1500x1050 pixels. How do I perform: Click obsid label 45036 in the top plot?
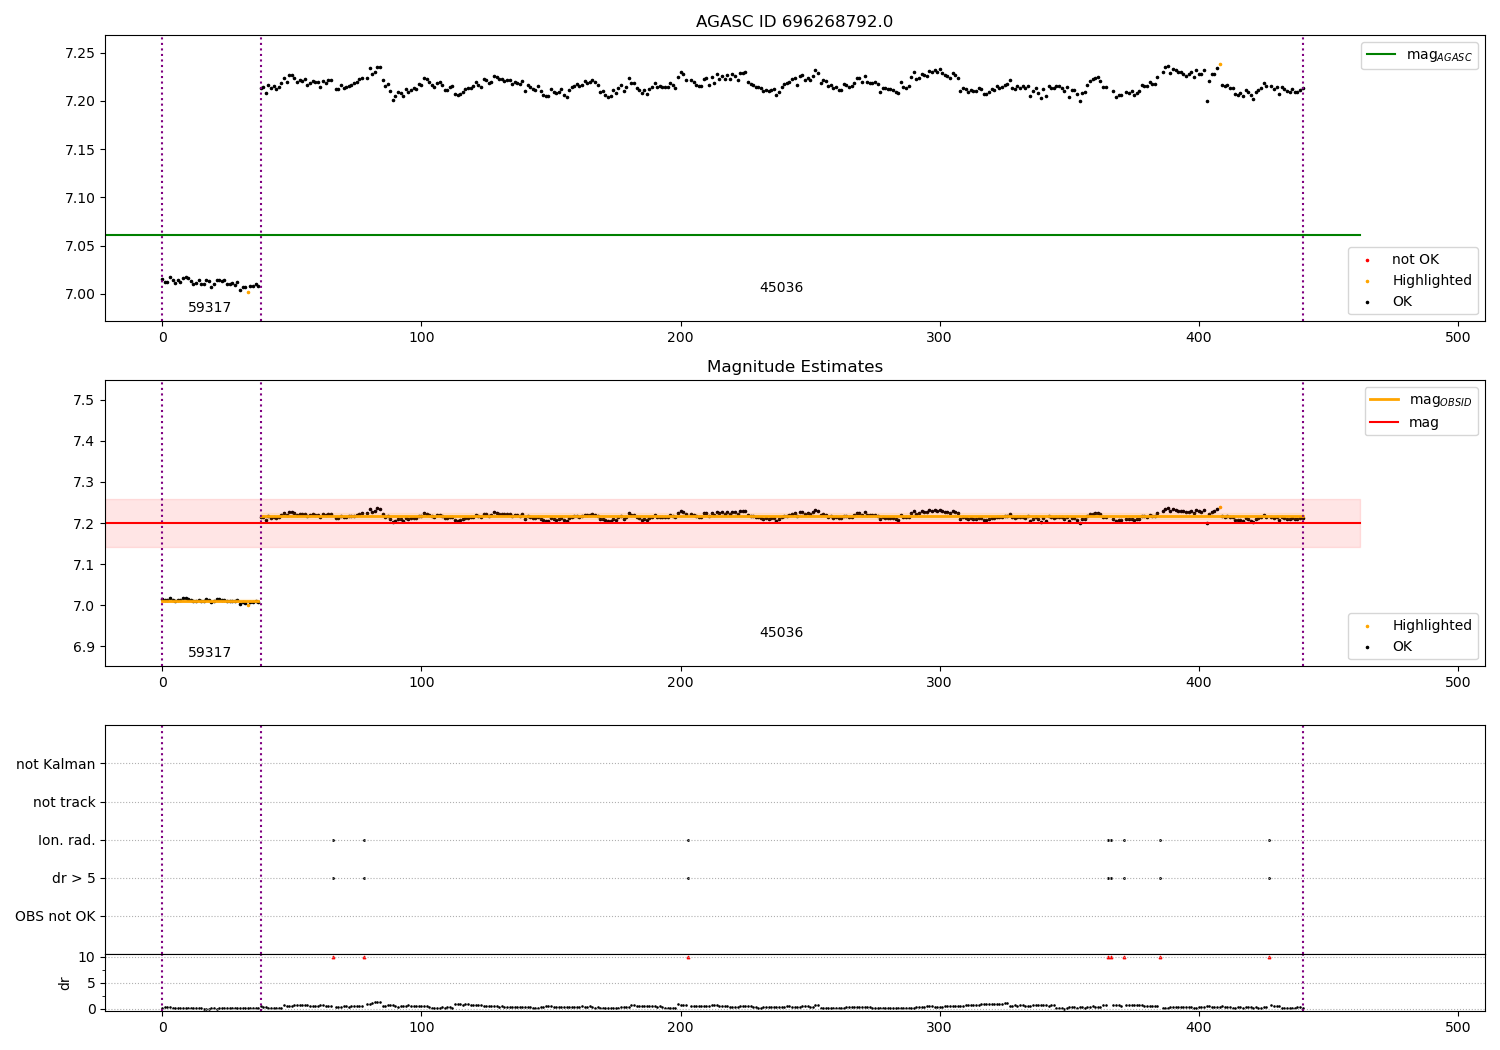click(781, 288)
